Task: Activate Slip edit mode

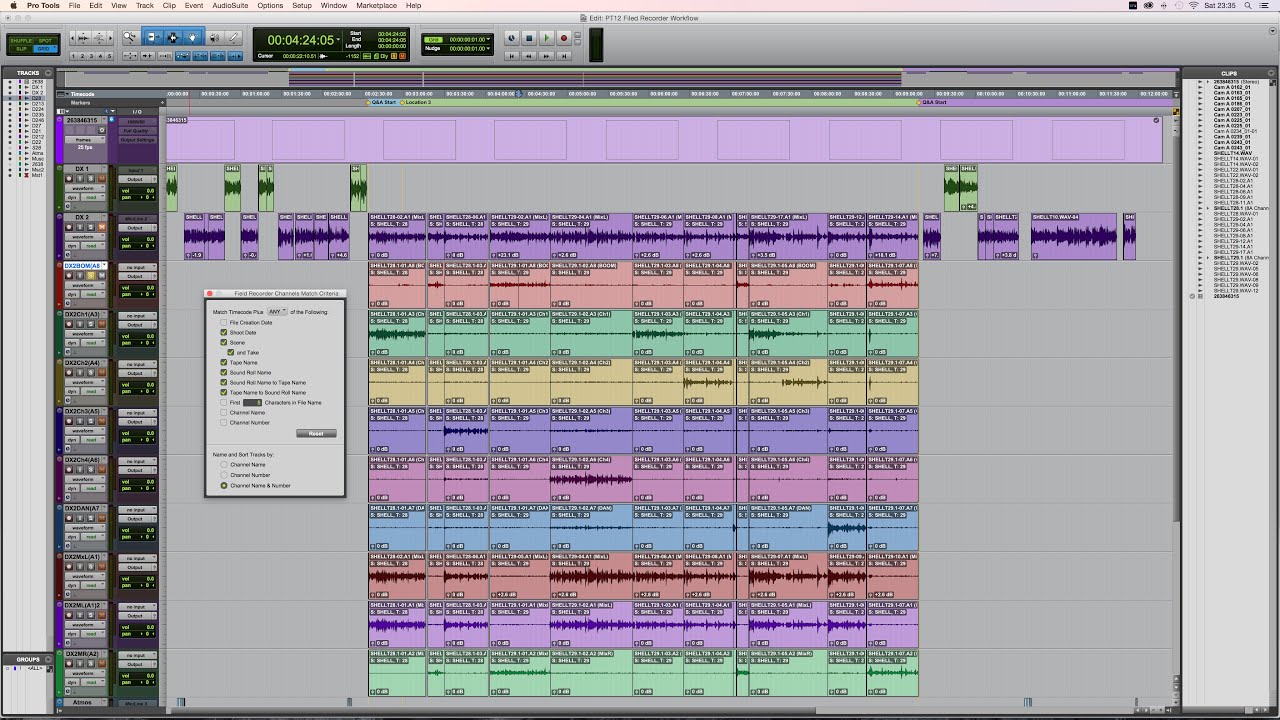Action: [20, 48]
